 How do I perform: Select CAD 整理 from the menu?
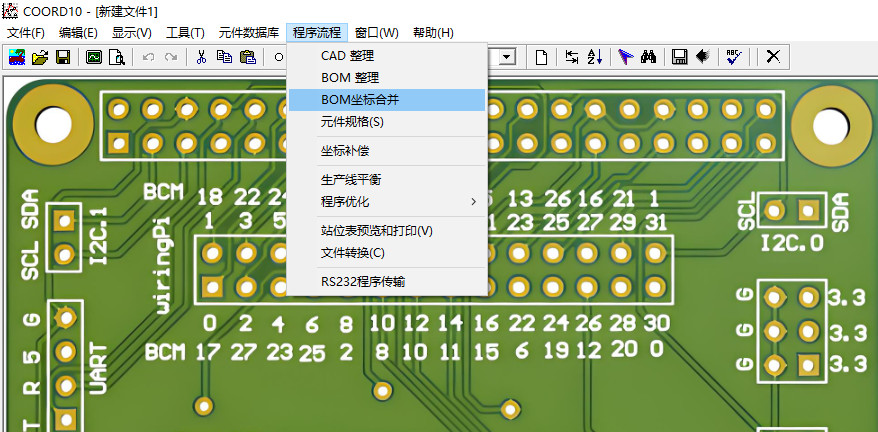pyautogui.click(x=387, y=56)
